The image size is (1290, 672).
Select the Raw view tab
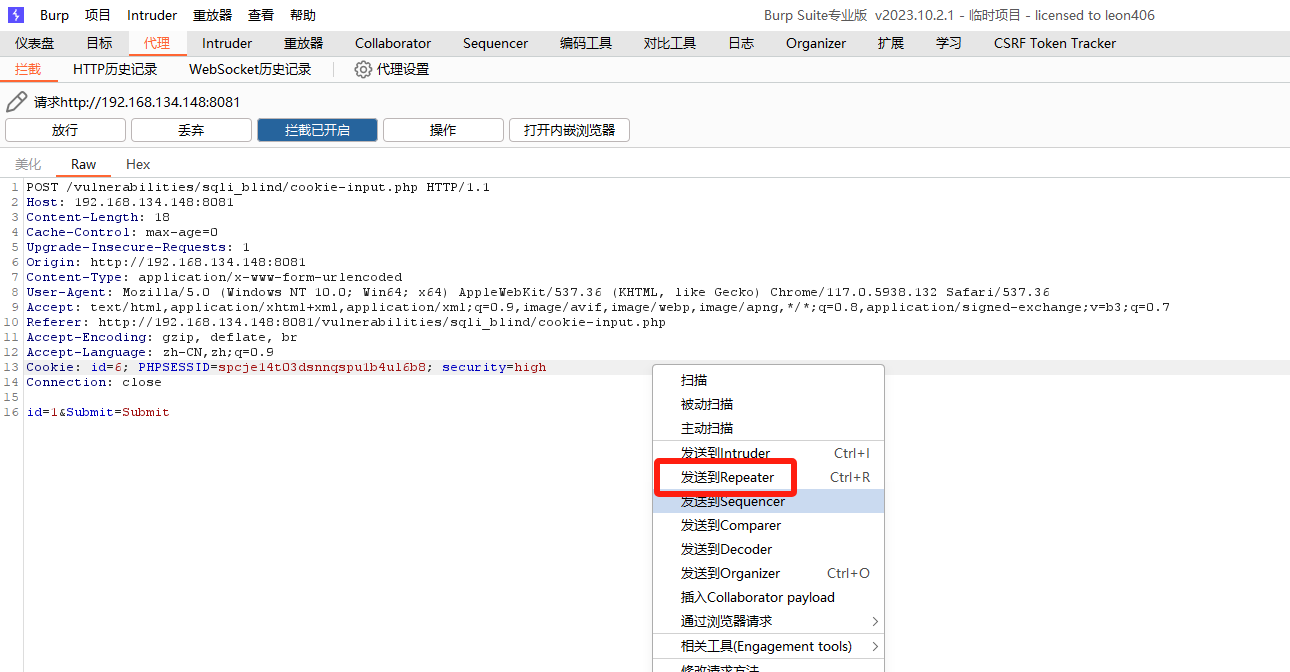coord(84,164)
